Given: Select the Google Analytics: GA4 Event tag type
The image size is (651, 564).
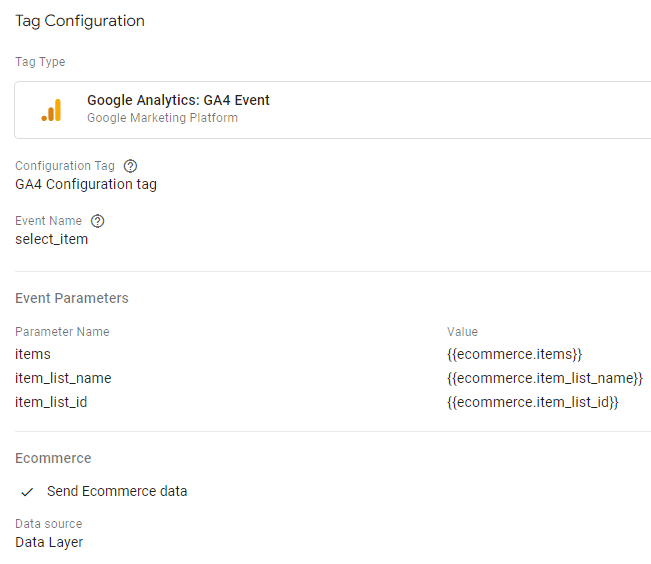Looking at the screenshot, I should tap(333, 110).
